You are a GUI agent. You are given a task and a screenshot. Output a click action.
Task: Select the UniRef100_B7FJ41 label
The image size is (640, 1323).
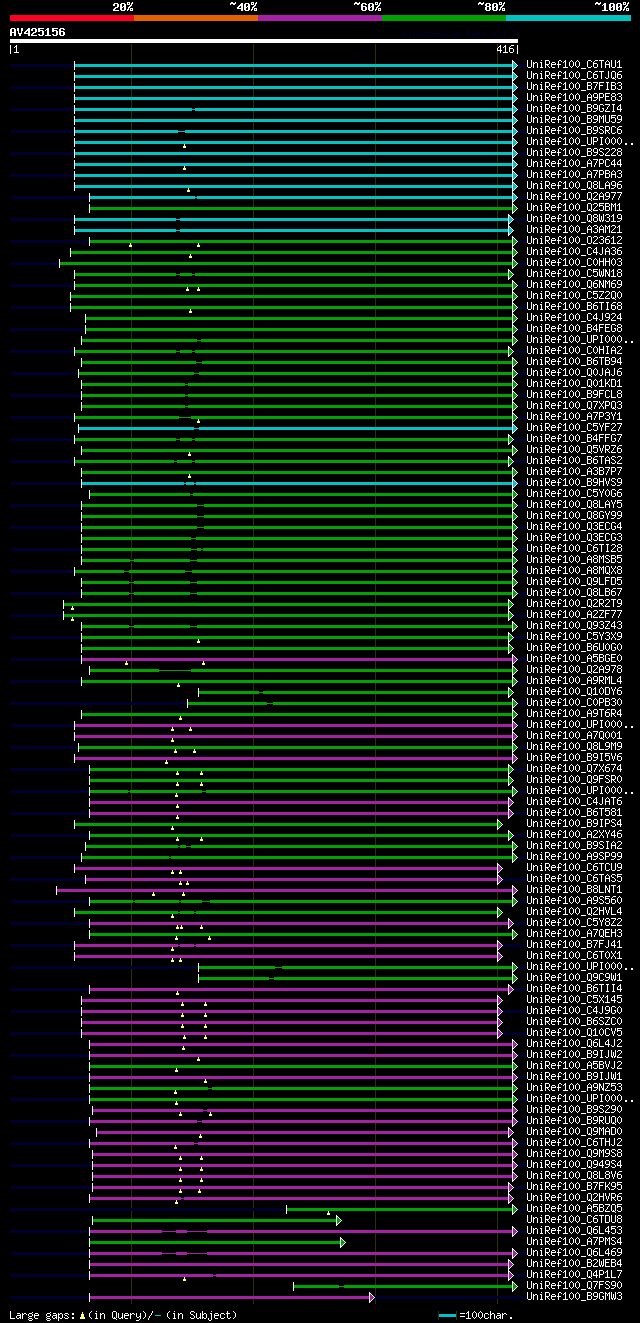click(x=574, y=944)
